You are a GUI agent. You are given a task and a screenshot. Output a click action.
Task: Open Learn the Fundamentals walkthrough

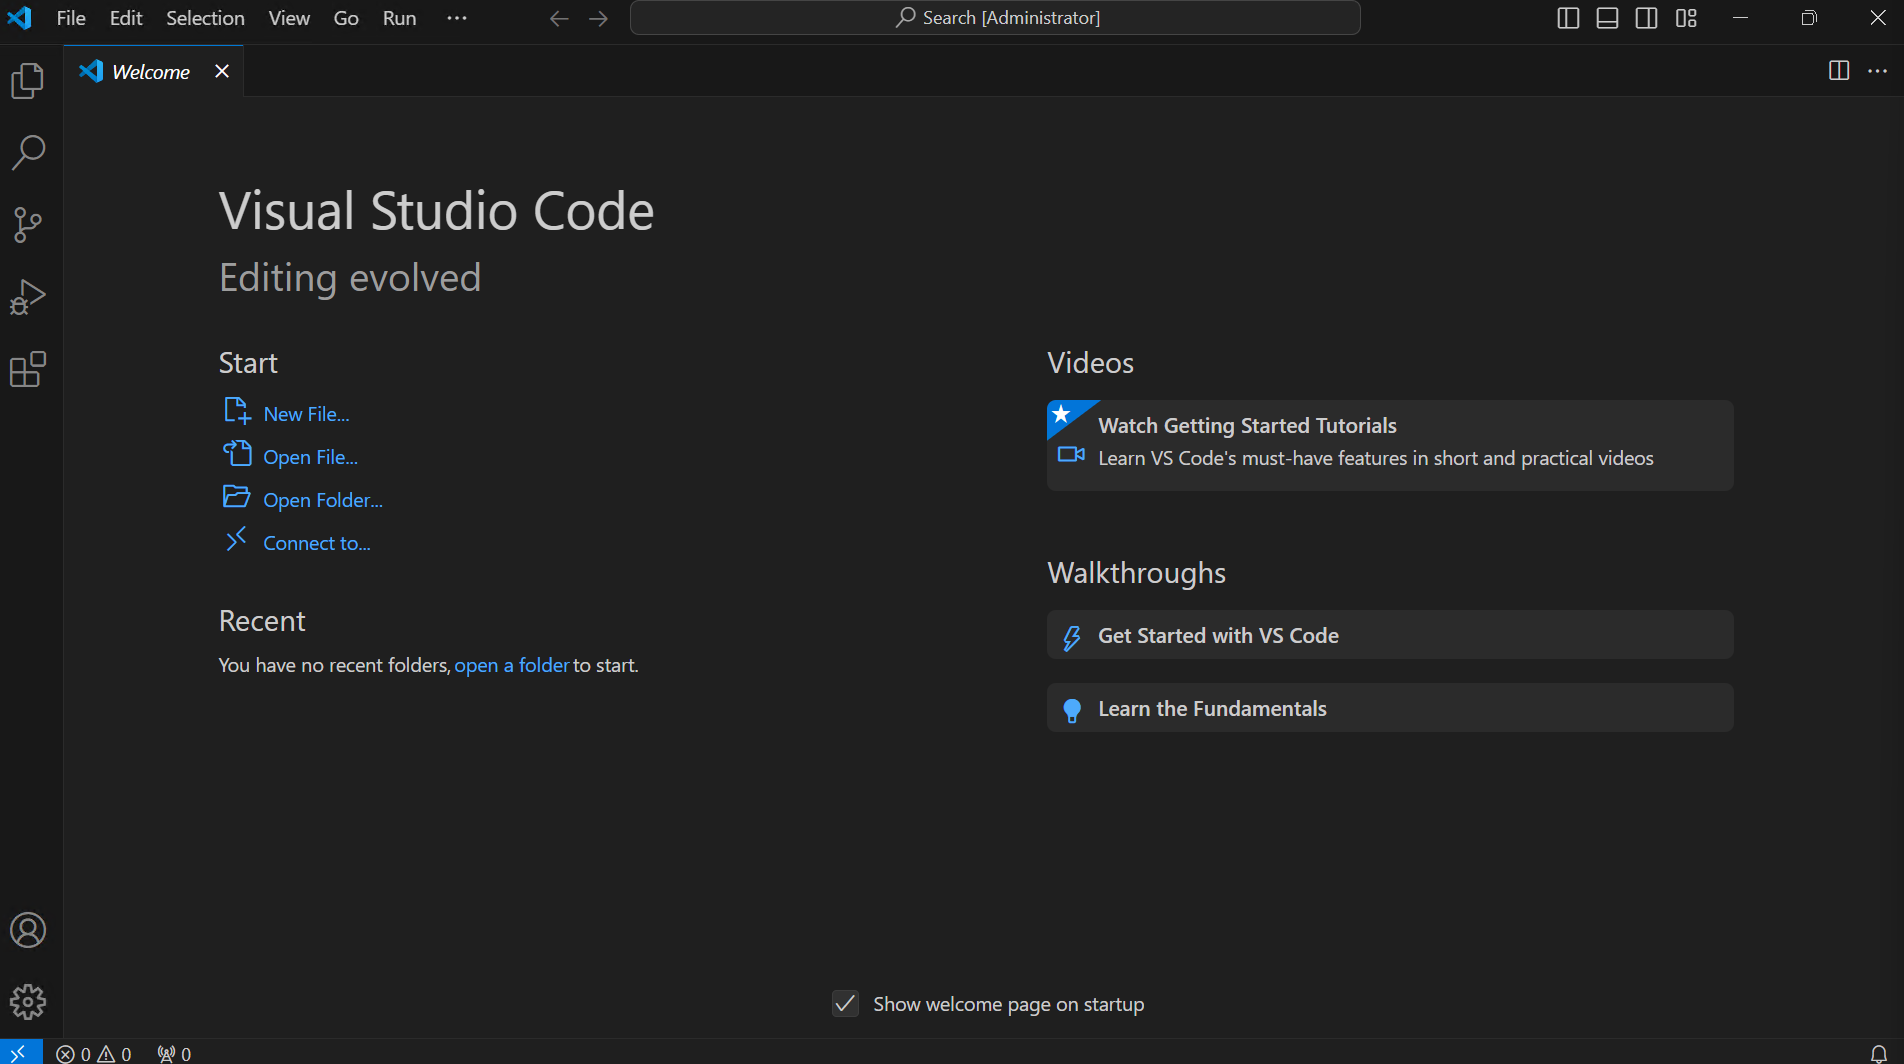[1390, 708]
